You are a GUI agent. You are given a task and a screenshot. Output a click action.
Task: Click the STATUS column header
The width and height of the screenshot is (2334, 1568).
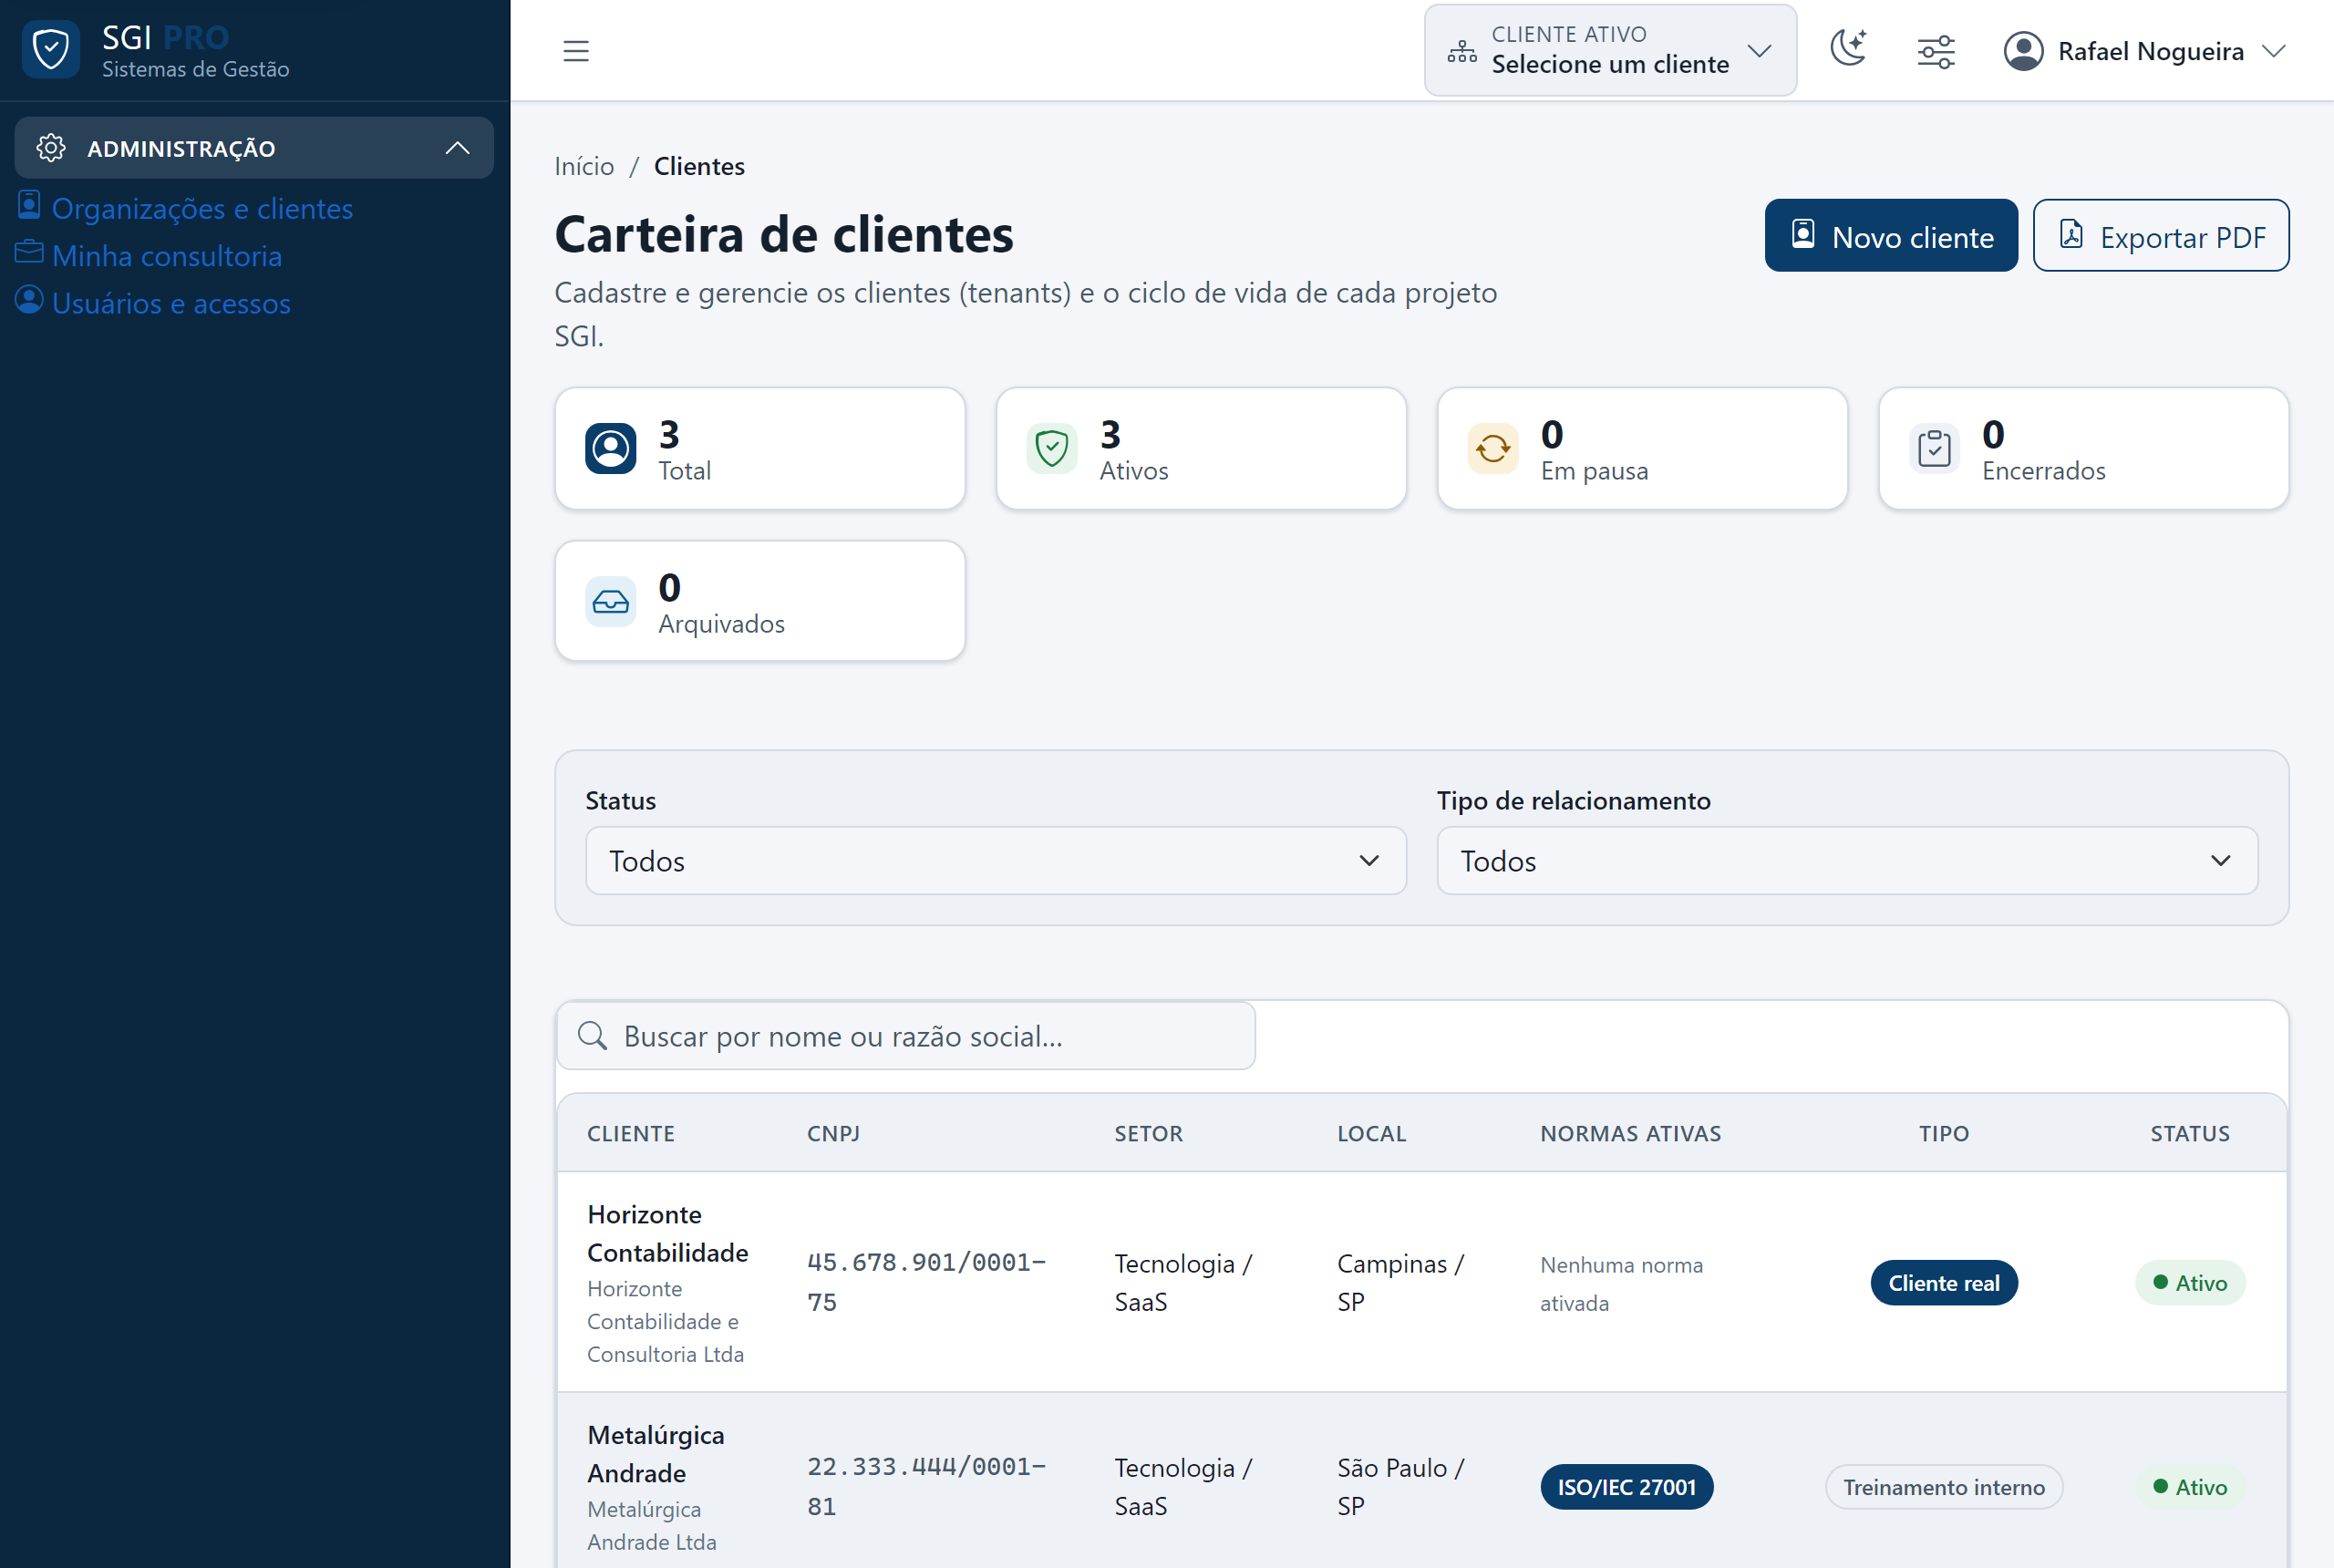pyautogui.click(x=2190, y=1133)
